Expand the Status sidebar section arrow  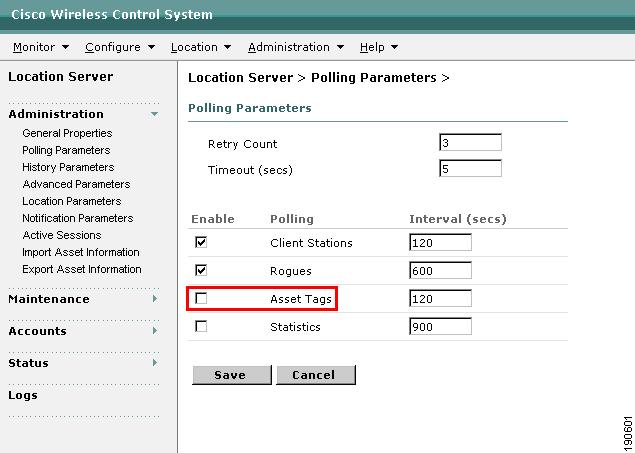pos(155,363)
